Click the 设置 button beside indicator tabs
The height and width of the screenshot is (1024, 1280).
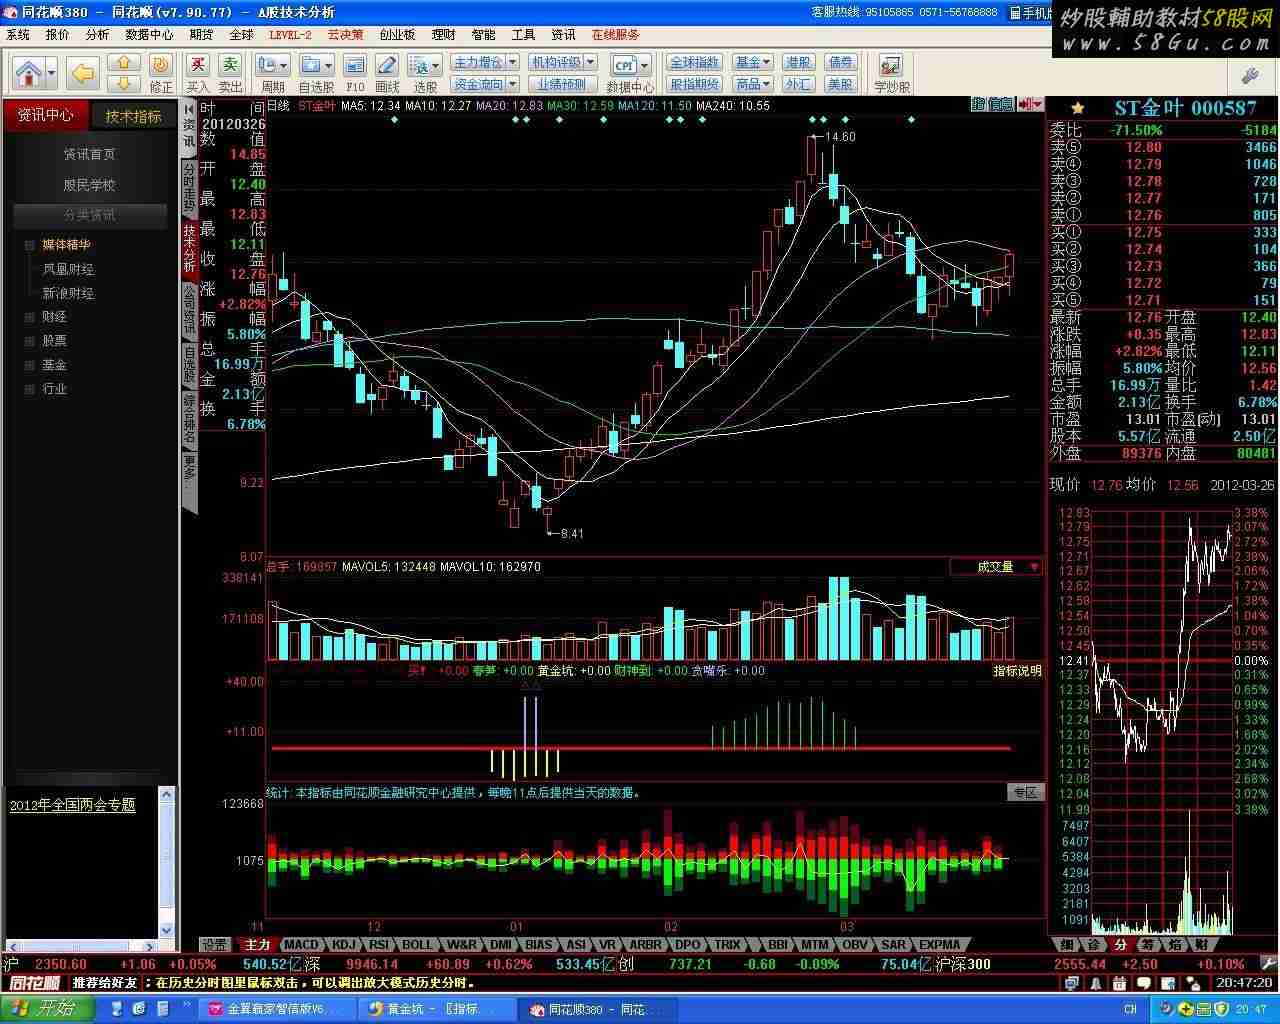tap(215, 945)
